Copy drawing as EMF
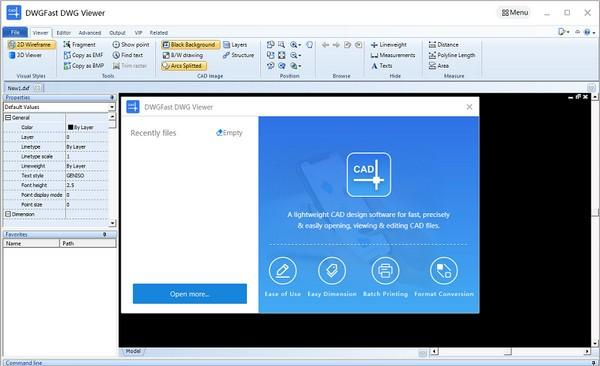This screenshot has height=366, width=600. click(x=83, y=55)
